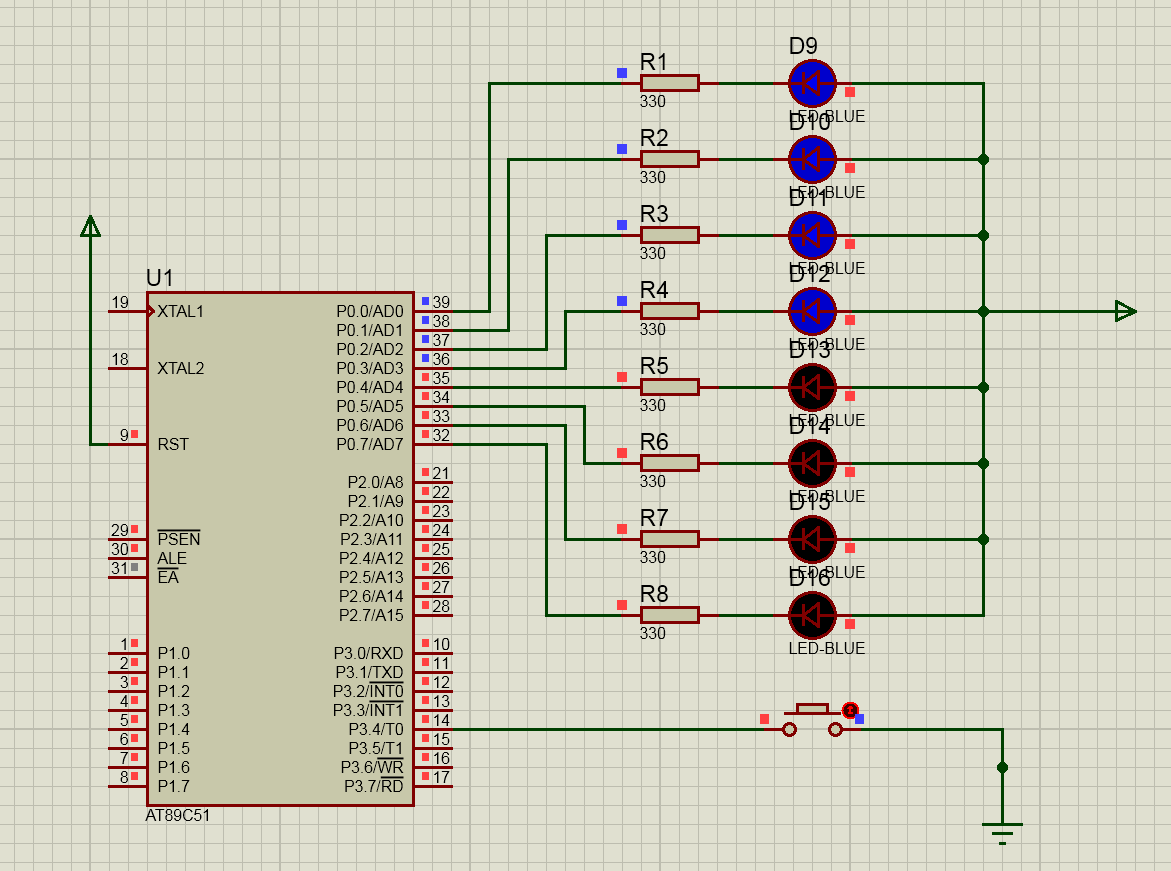Viewport: 1171px width, 871px height.
Task: Click the ground symbol
Action: click(x=1002, y=830)
